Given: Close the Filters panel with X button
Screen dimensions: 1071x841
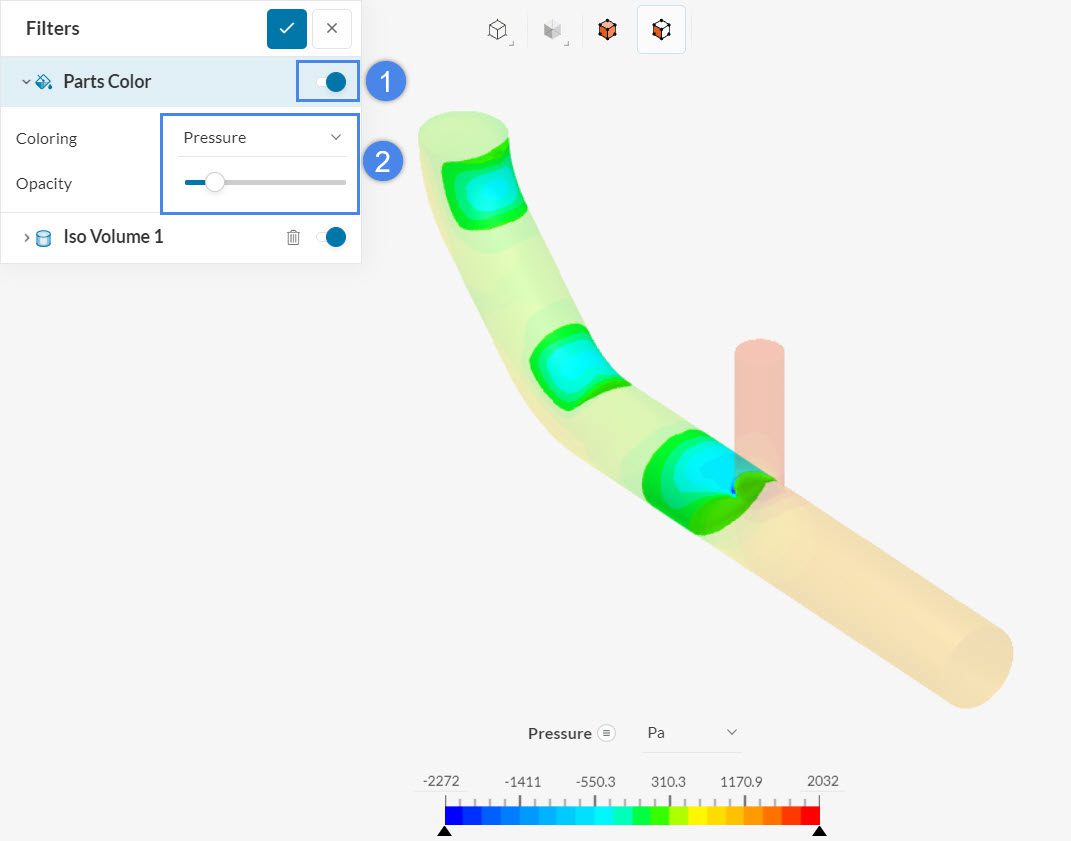Looking at the screenshot, I should (x=332, y=29).
